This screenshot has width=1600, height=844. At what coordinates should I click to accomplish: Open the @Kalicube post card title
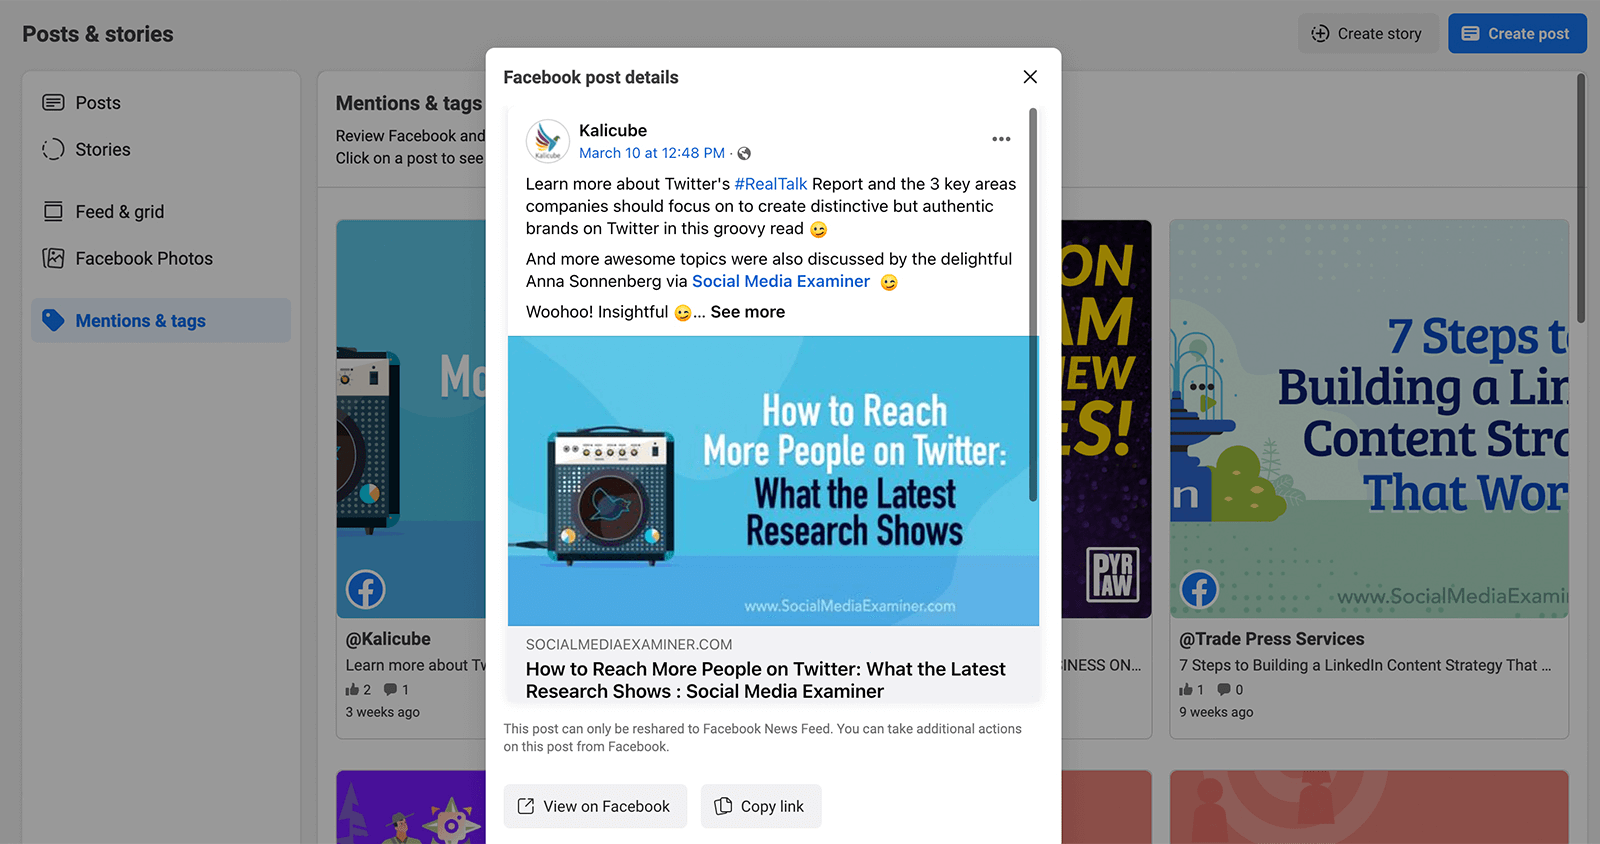(388, 639)
